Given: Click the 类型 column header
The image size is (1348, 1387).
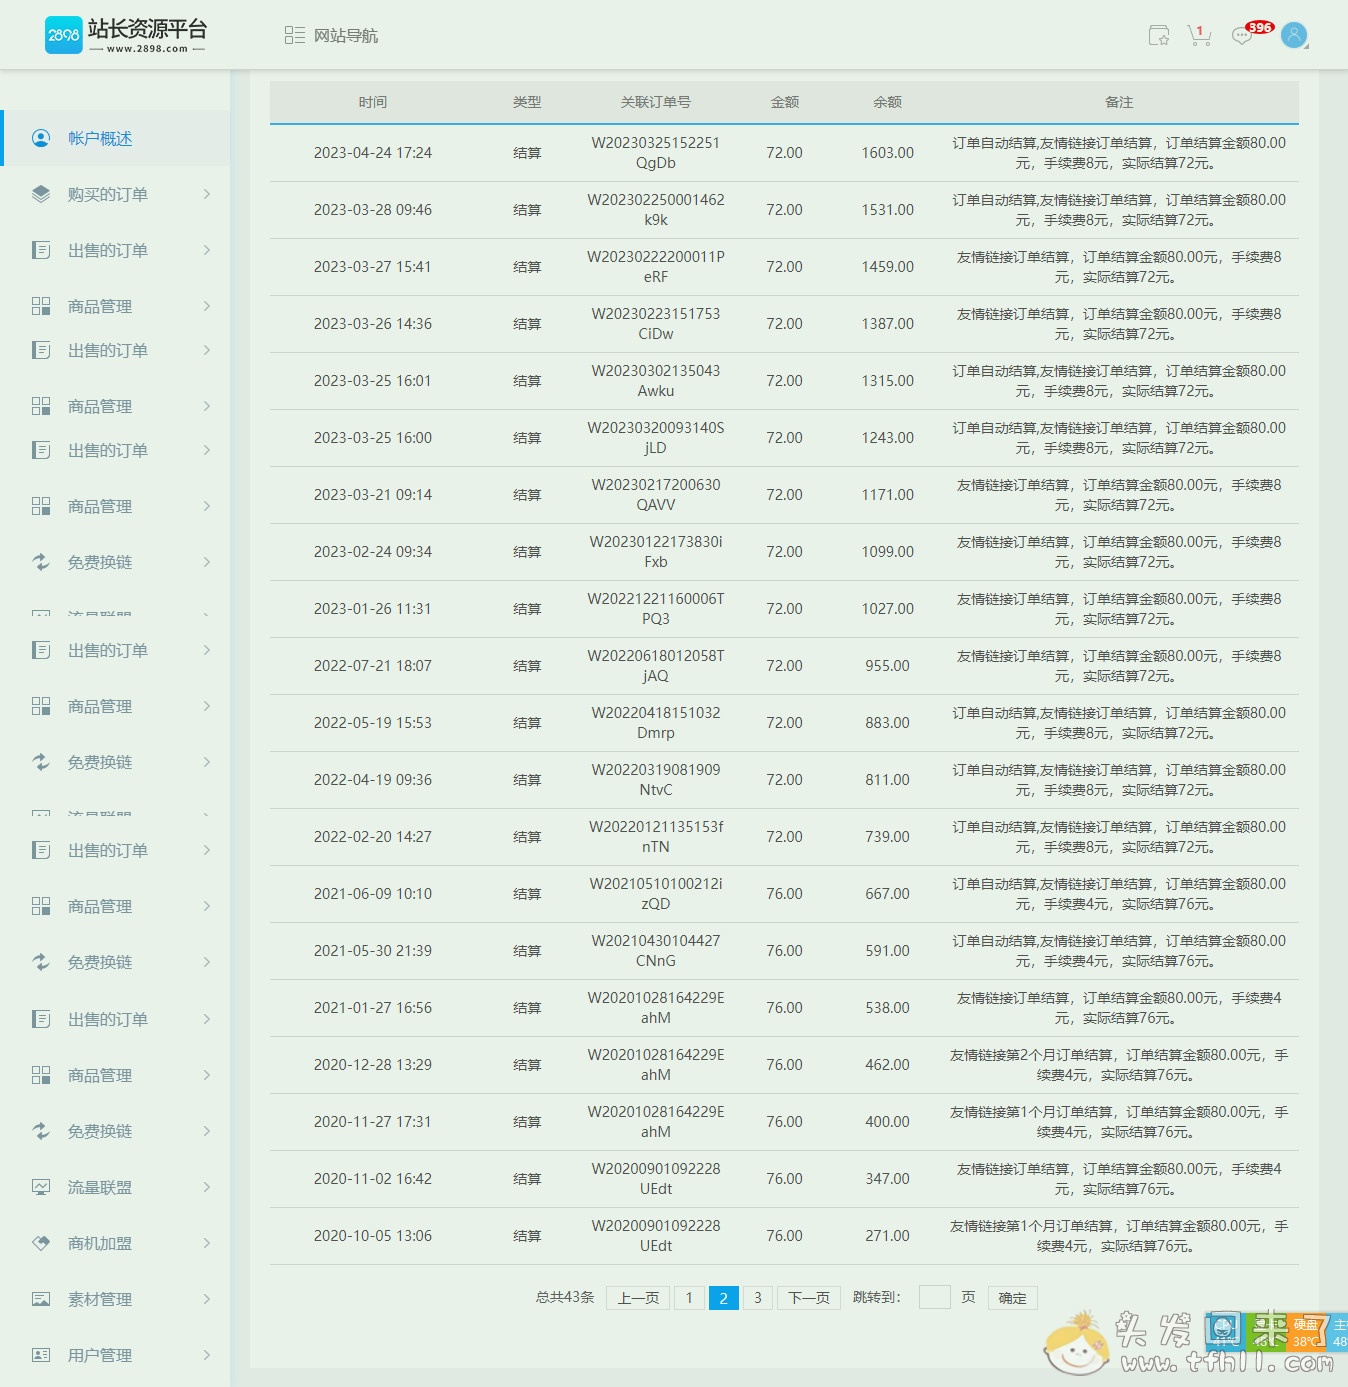Looking at the screenshot, I should pyautogui.click(x=527, y=102).
